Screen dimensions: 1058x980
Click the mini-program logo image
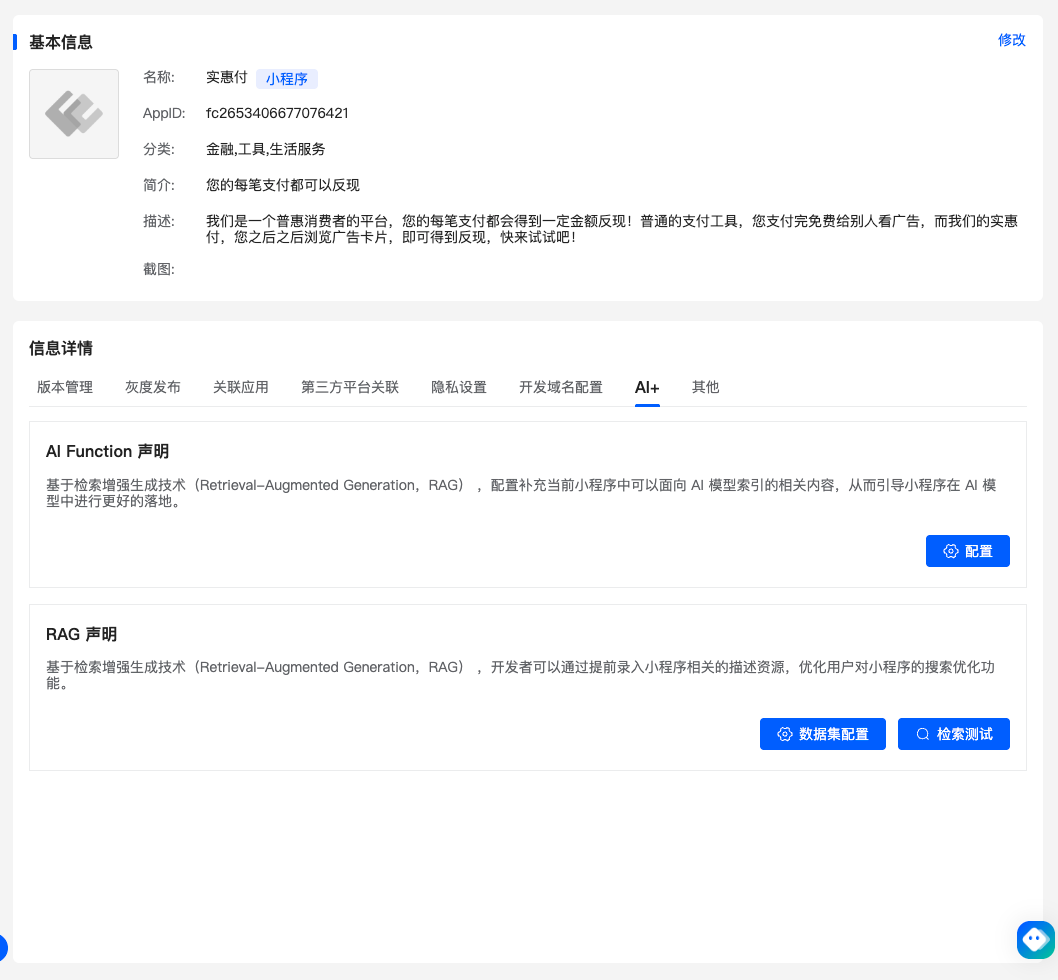(x=73, y=114)
